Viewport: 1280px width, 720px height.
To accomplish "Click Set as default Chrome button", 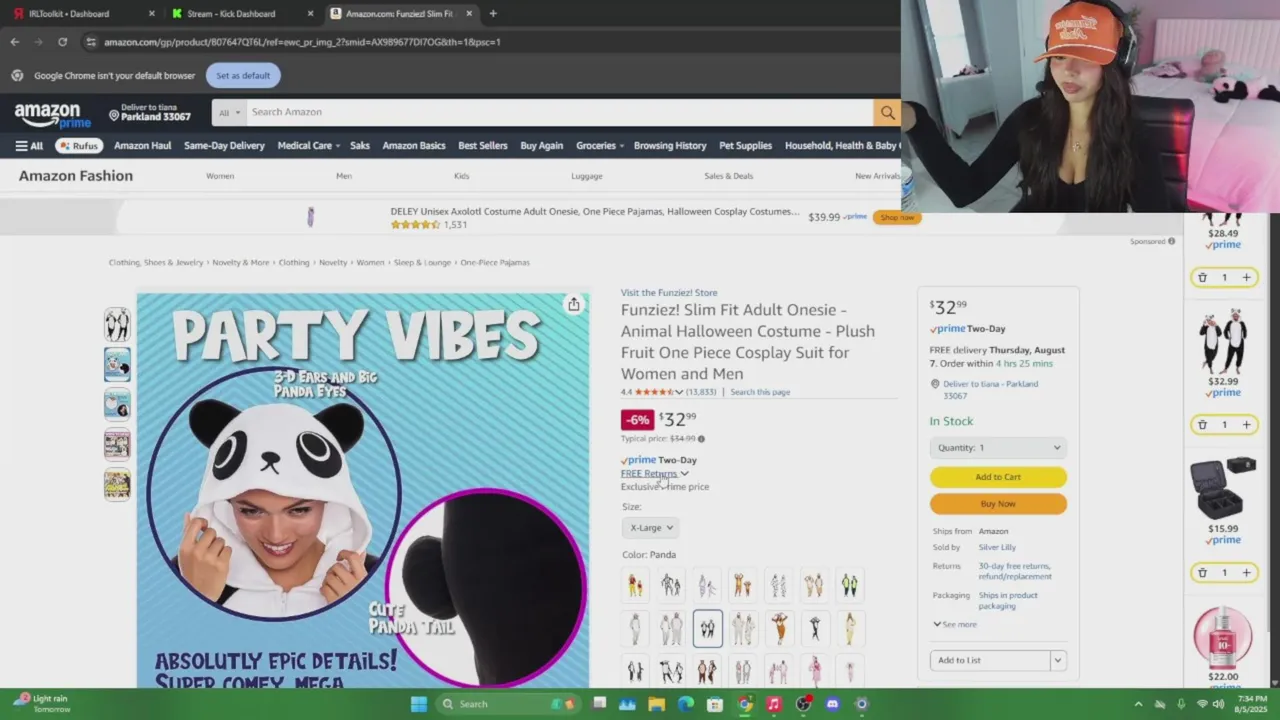I will pyautogui.click(x=243, y=76).
